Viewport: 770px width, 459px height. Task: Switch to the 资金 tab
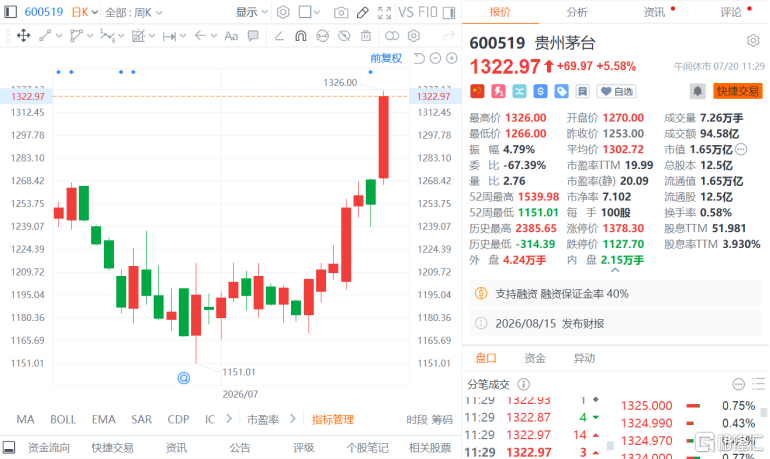click(x=535, y=358)
